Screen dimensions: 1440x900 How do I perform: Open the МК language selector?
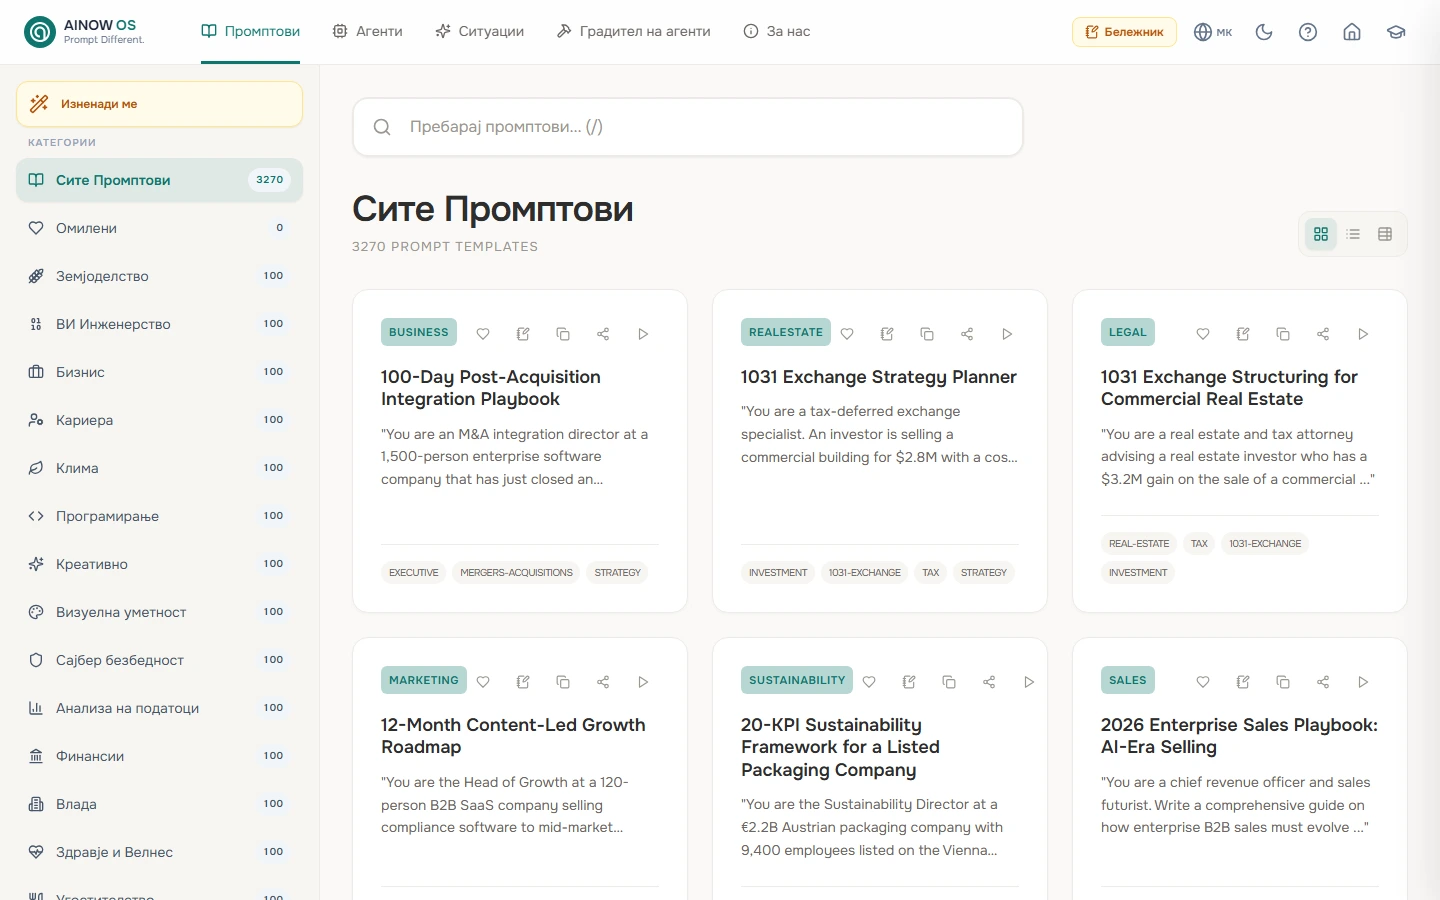[x=1212, y=32]
